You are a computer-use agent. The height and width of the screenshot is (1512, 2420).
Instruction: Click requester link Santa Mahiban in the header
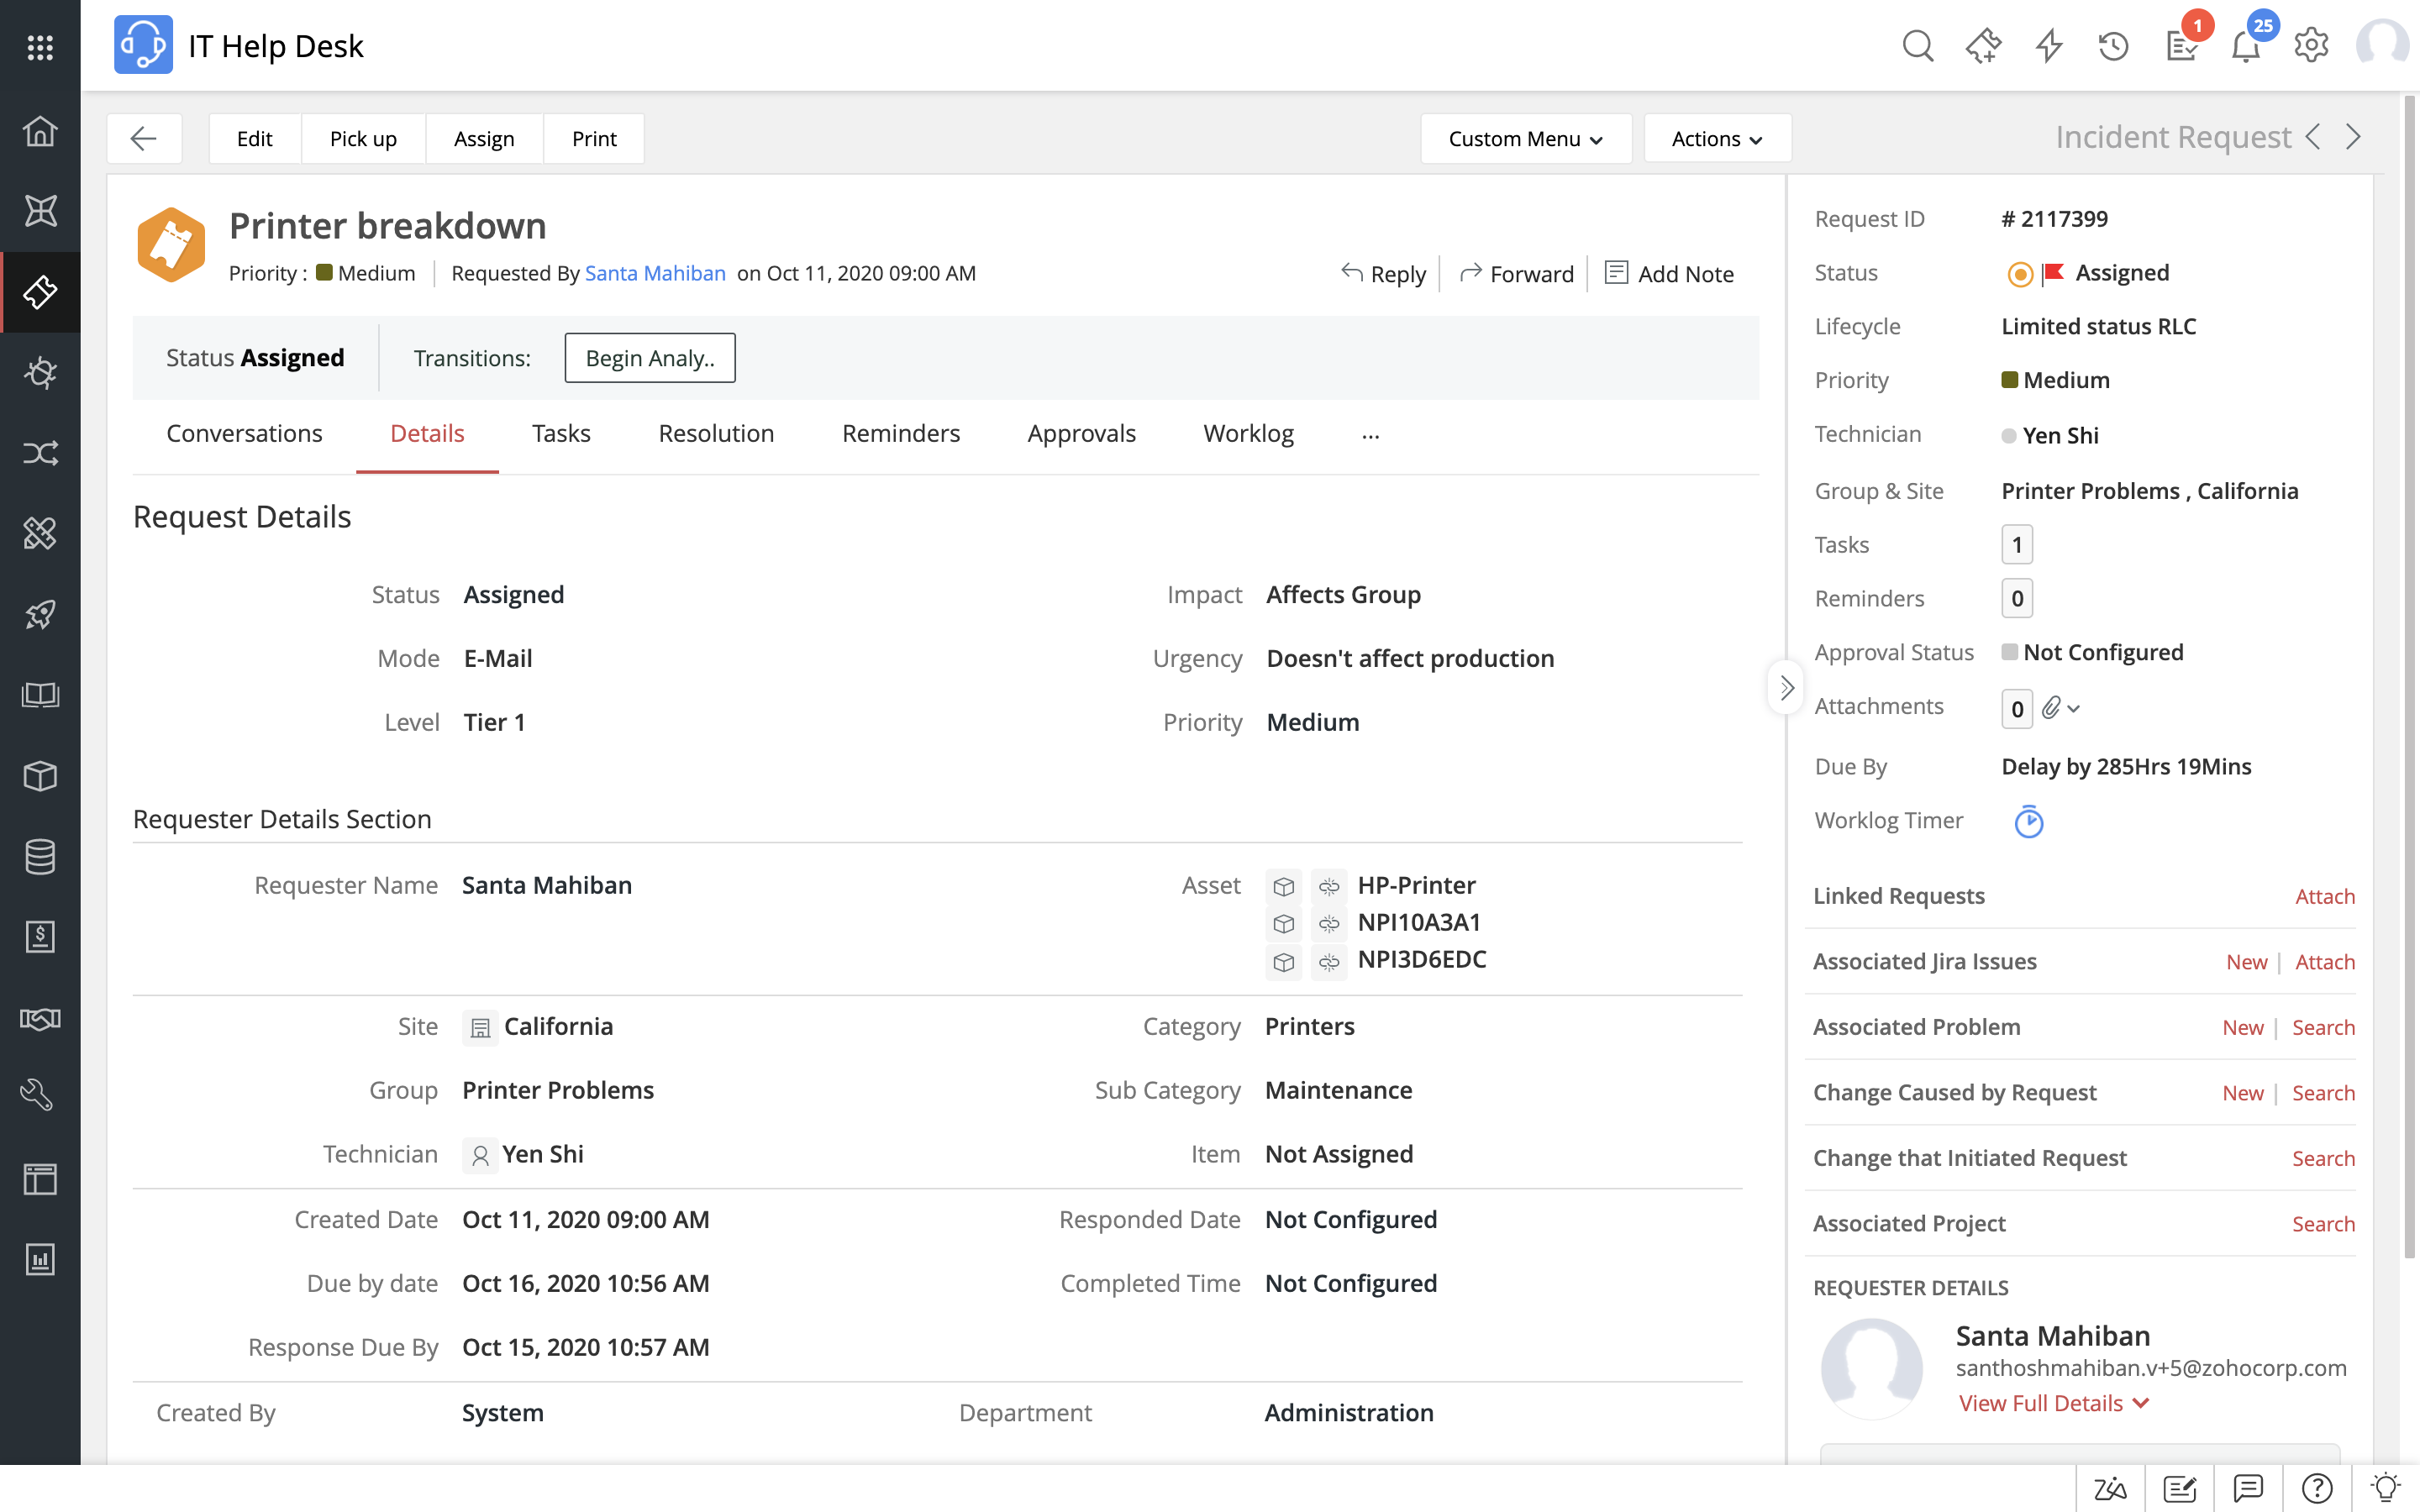pyautogui.click(x=655, y=273)
